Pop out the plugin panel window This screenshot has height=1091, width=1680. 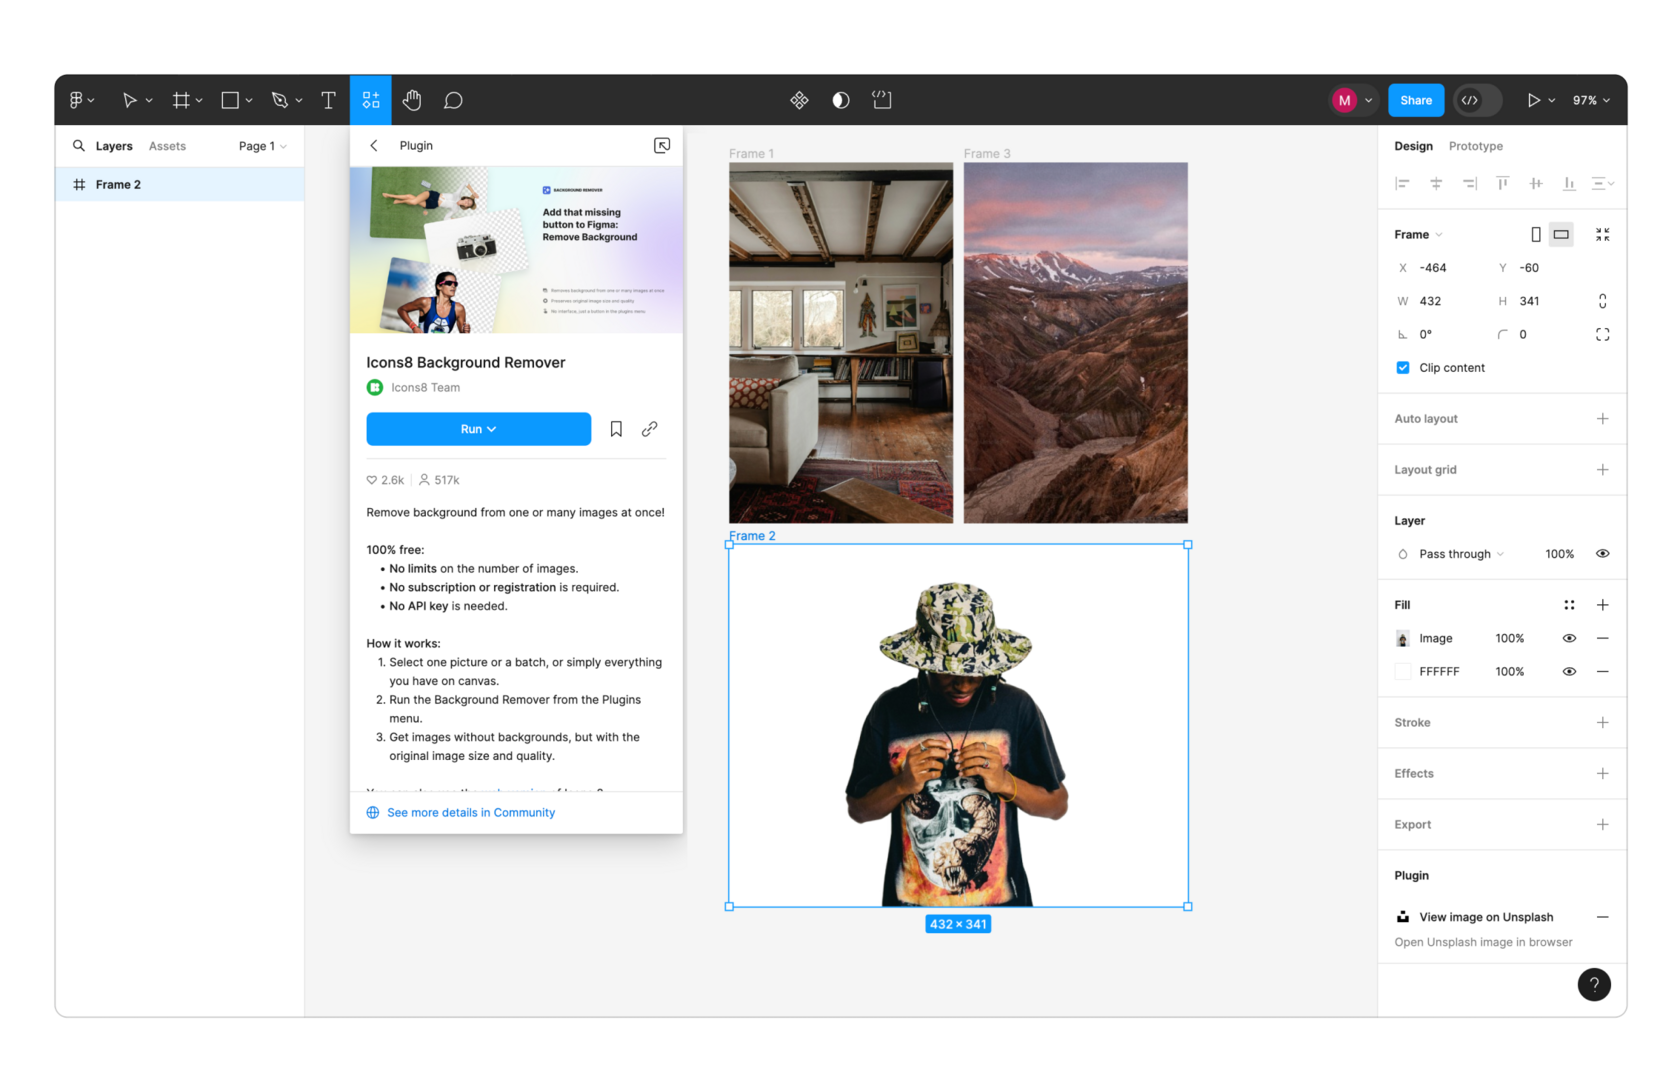coord(662,146)
